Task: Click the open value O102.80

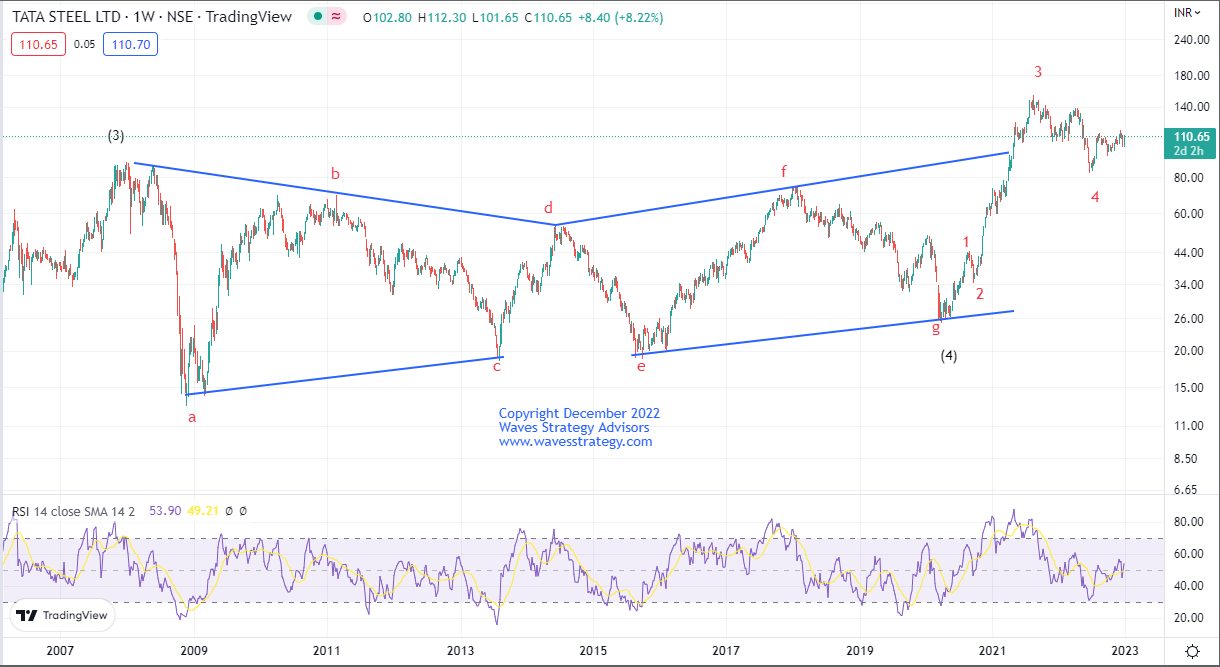Action: (x=385, y=18)
